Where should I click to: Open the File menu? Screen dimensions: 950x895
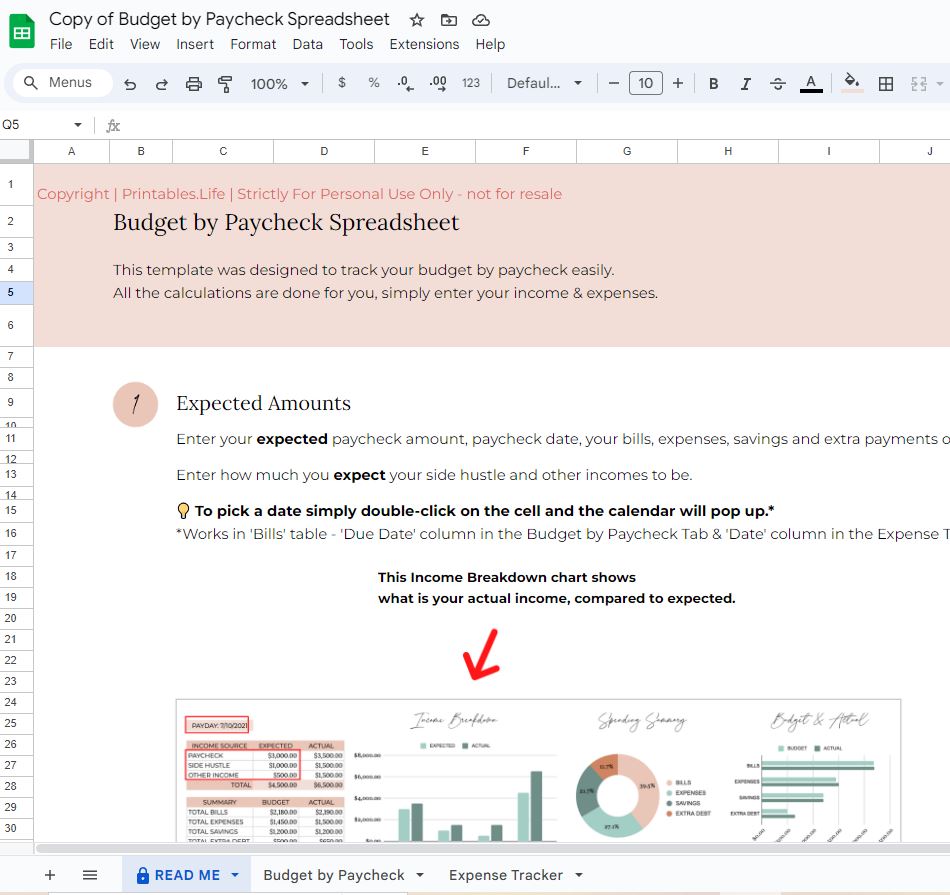tap(61, 44)
